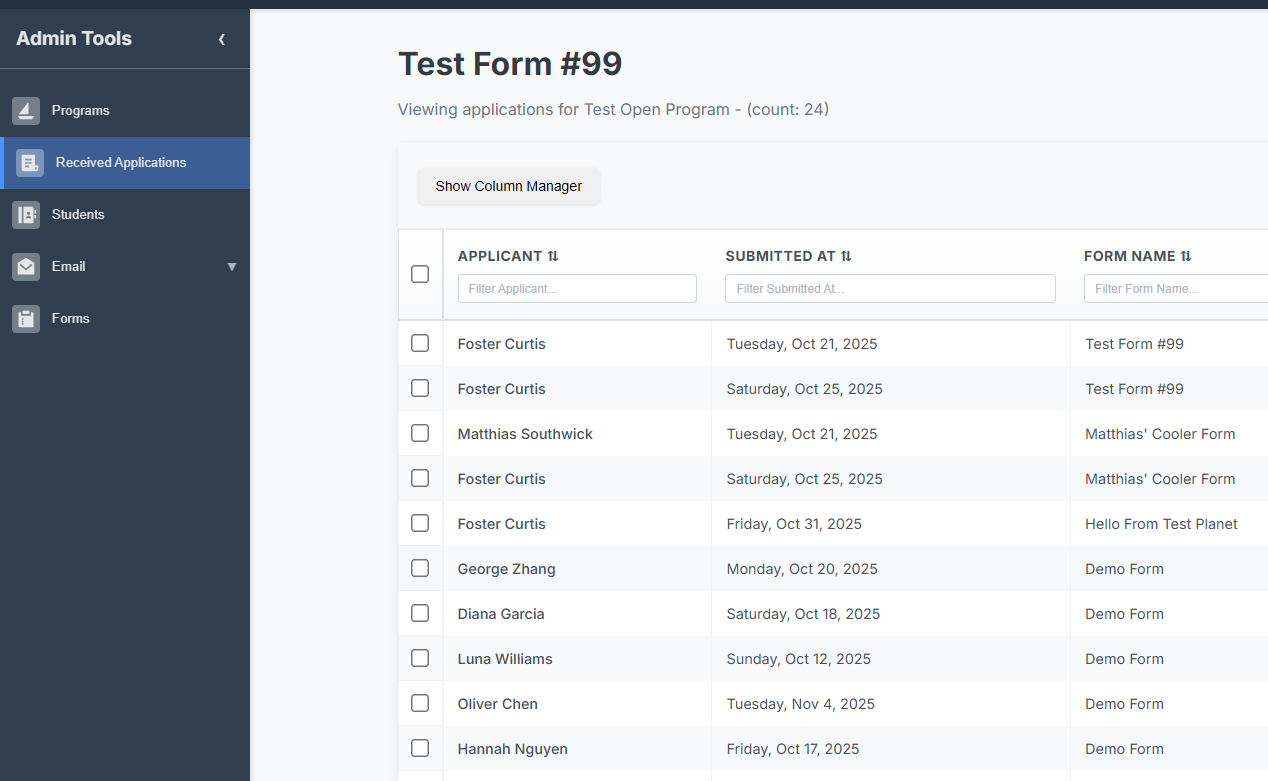Sort the Form Name column with its sort arrows

(x=1186, y=256)
